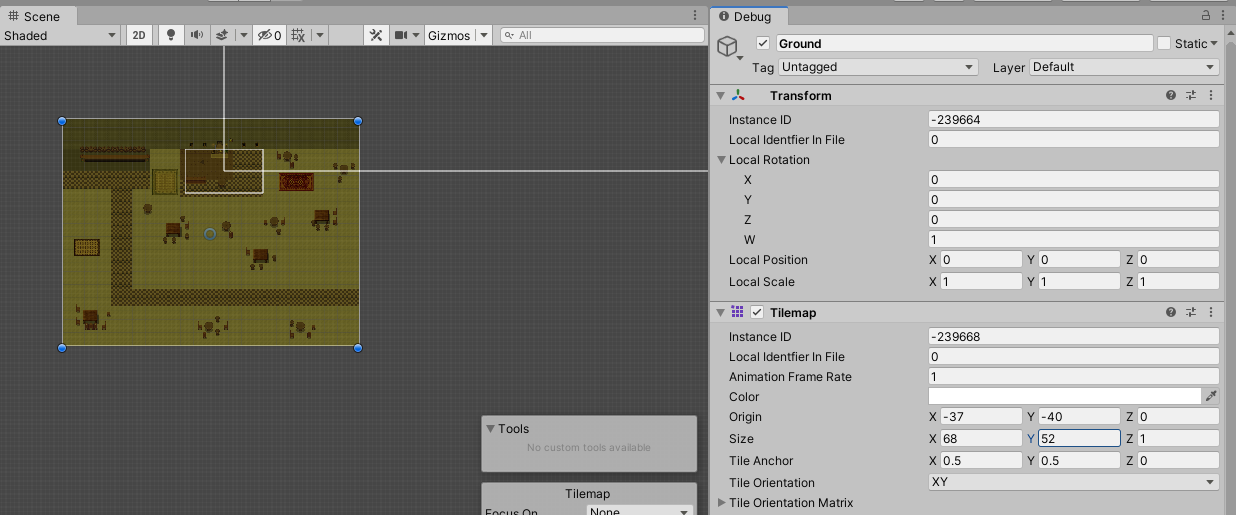Click the Tilemap Color swatch field
This screenshot has height=515, width=1236.
pos(1064,397)
